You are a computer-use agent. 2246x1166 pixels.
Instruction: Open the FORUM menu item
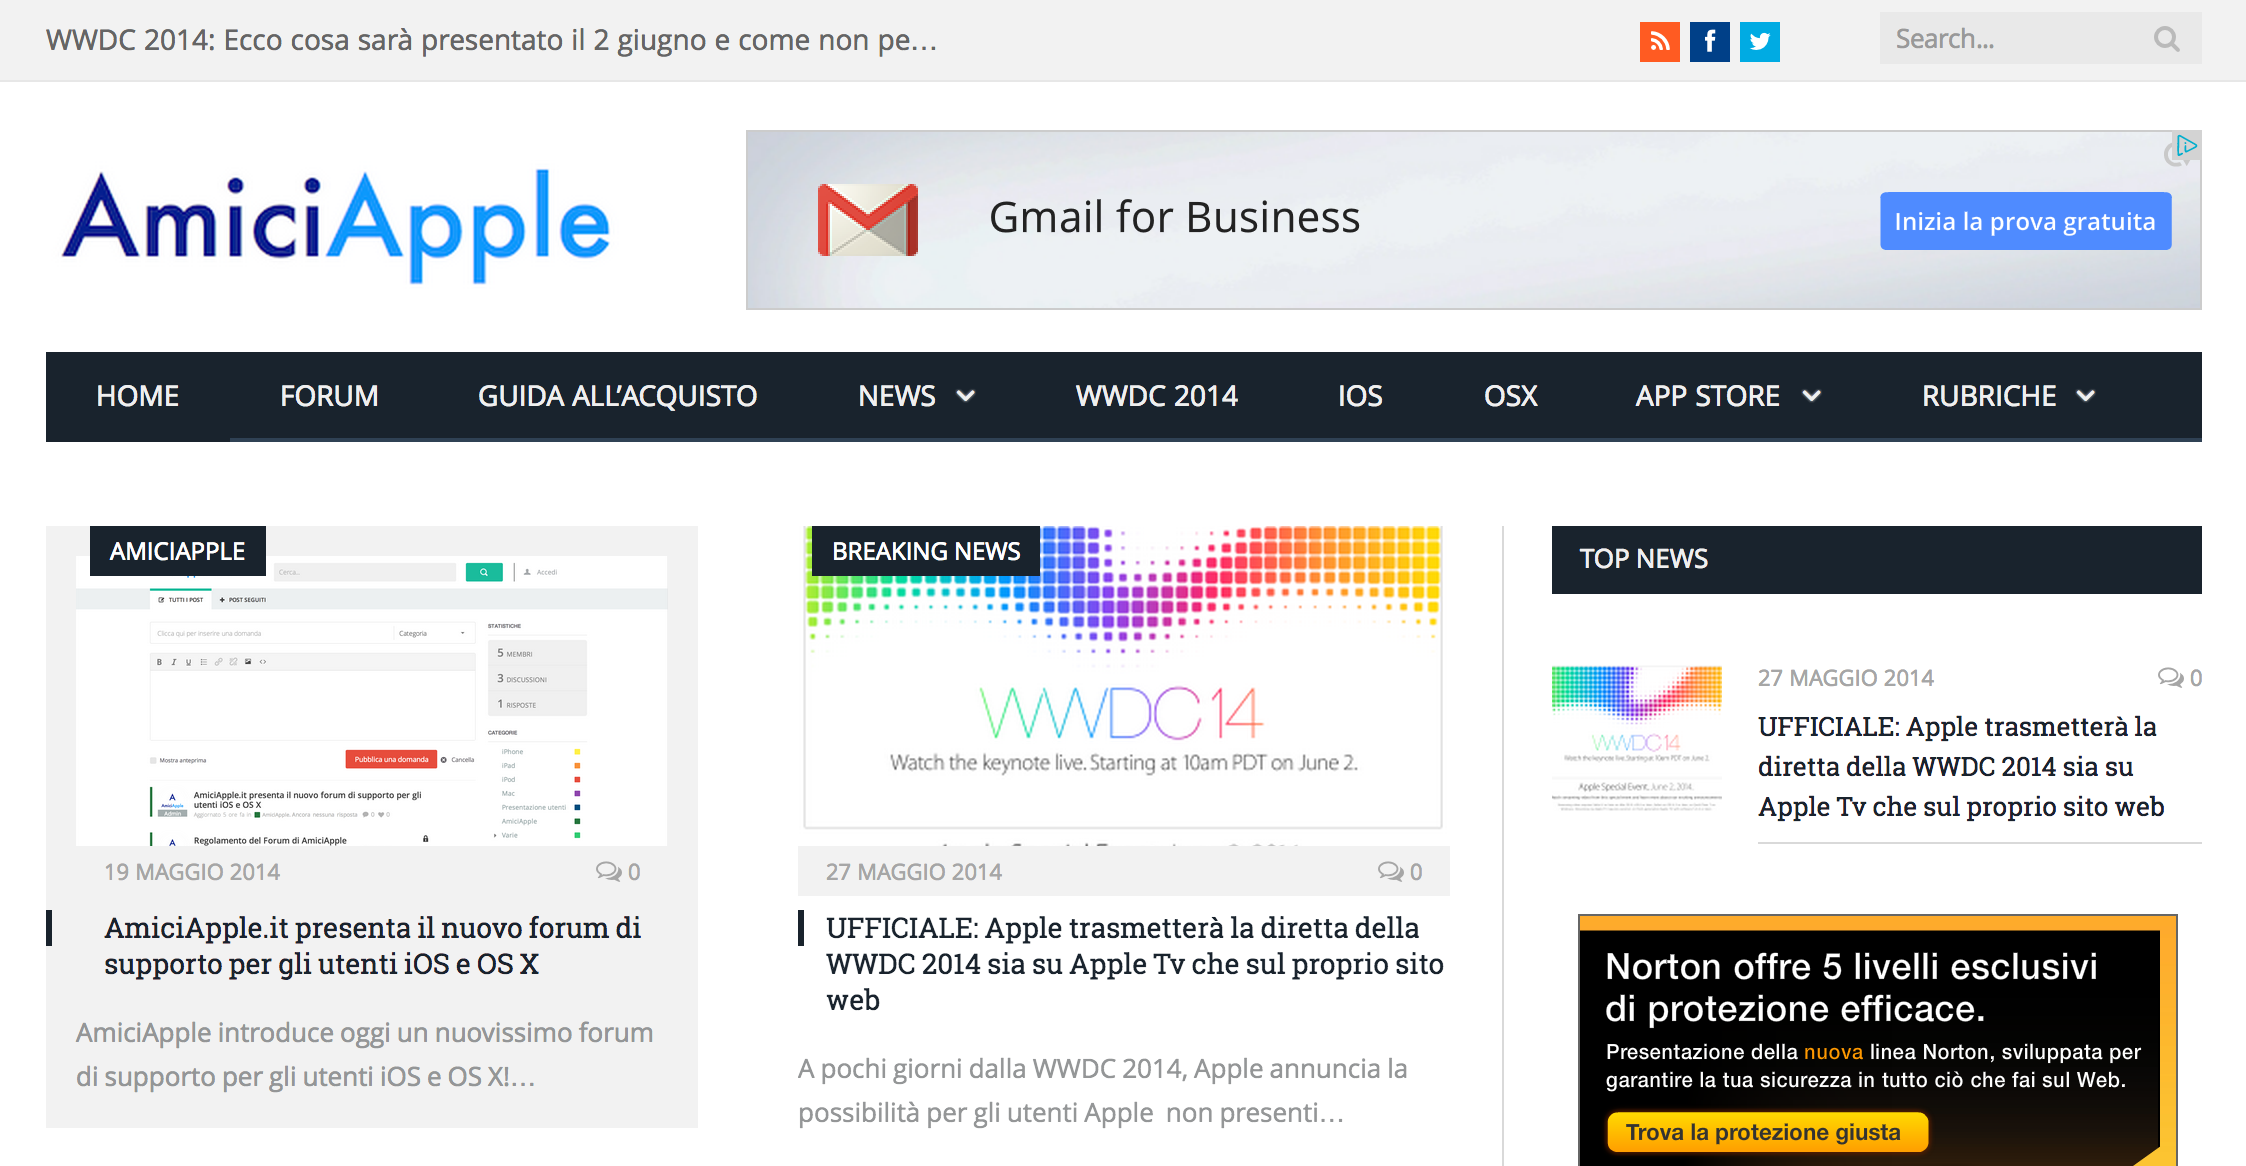coord(329,396)
